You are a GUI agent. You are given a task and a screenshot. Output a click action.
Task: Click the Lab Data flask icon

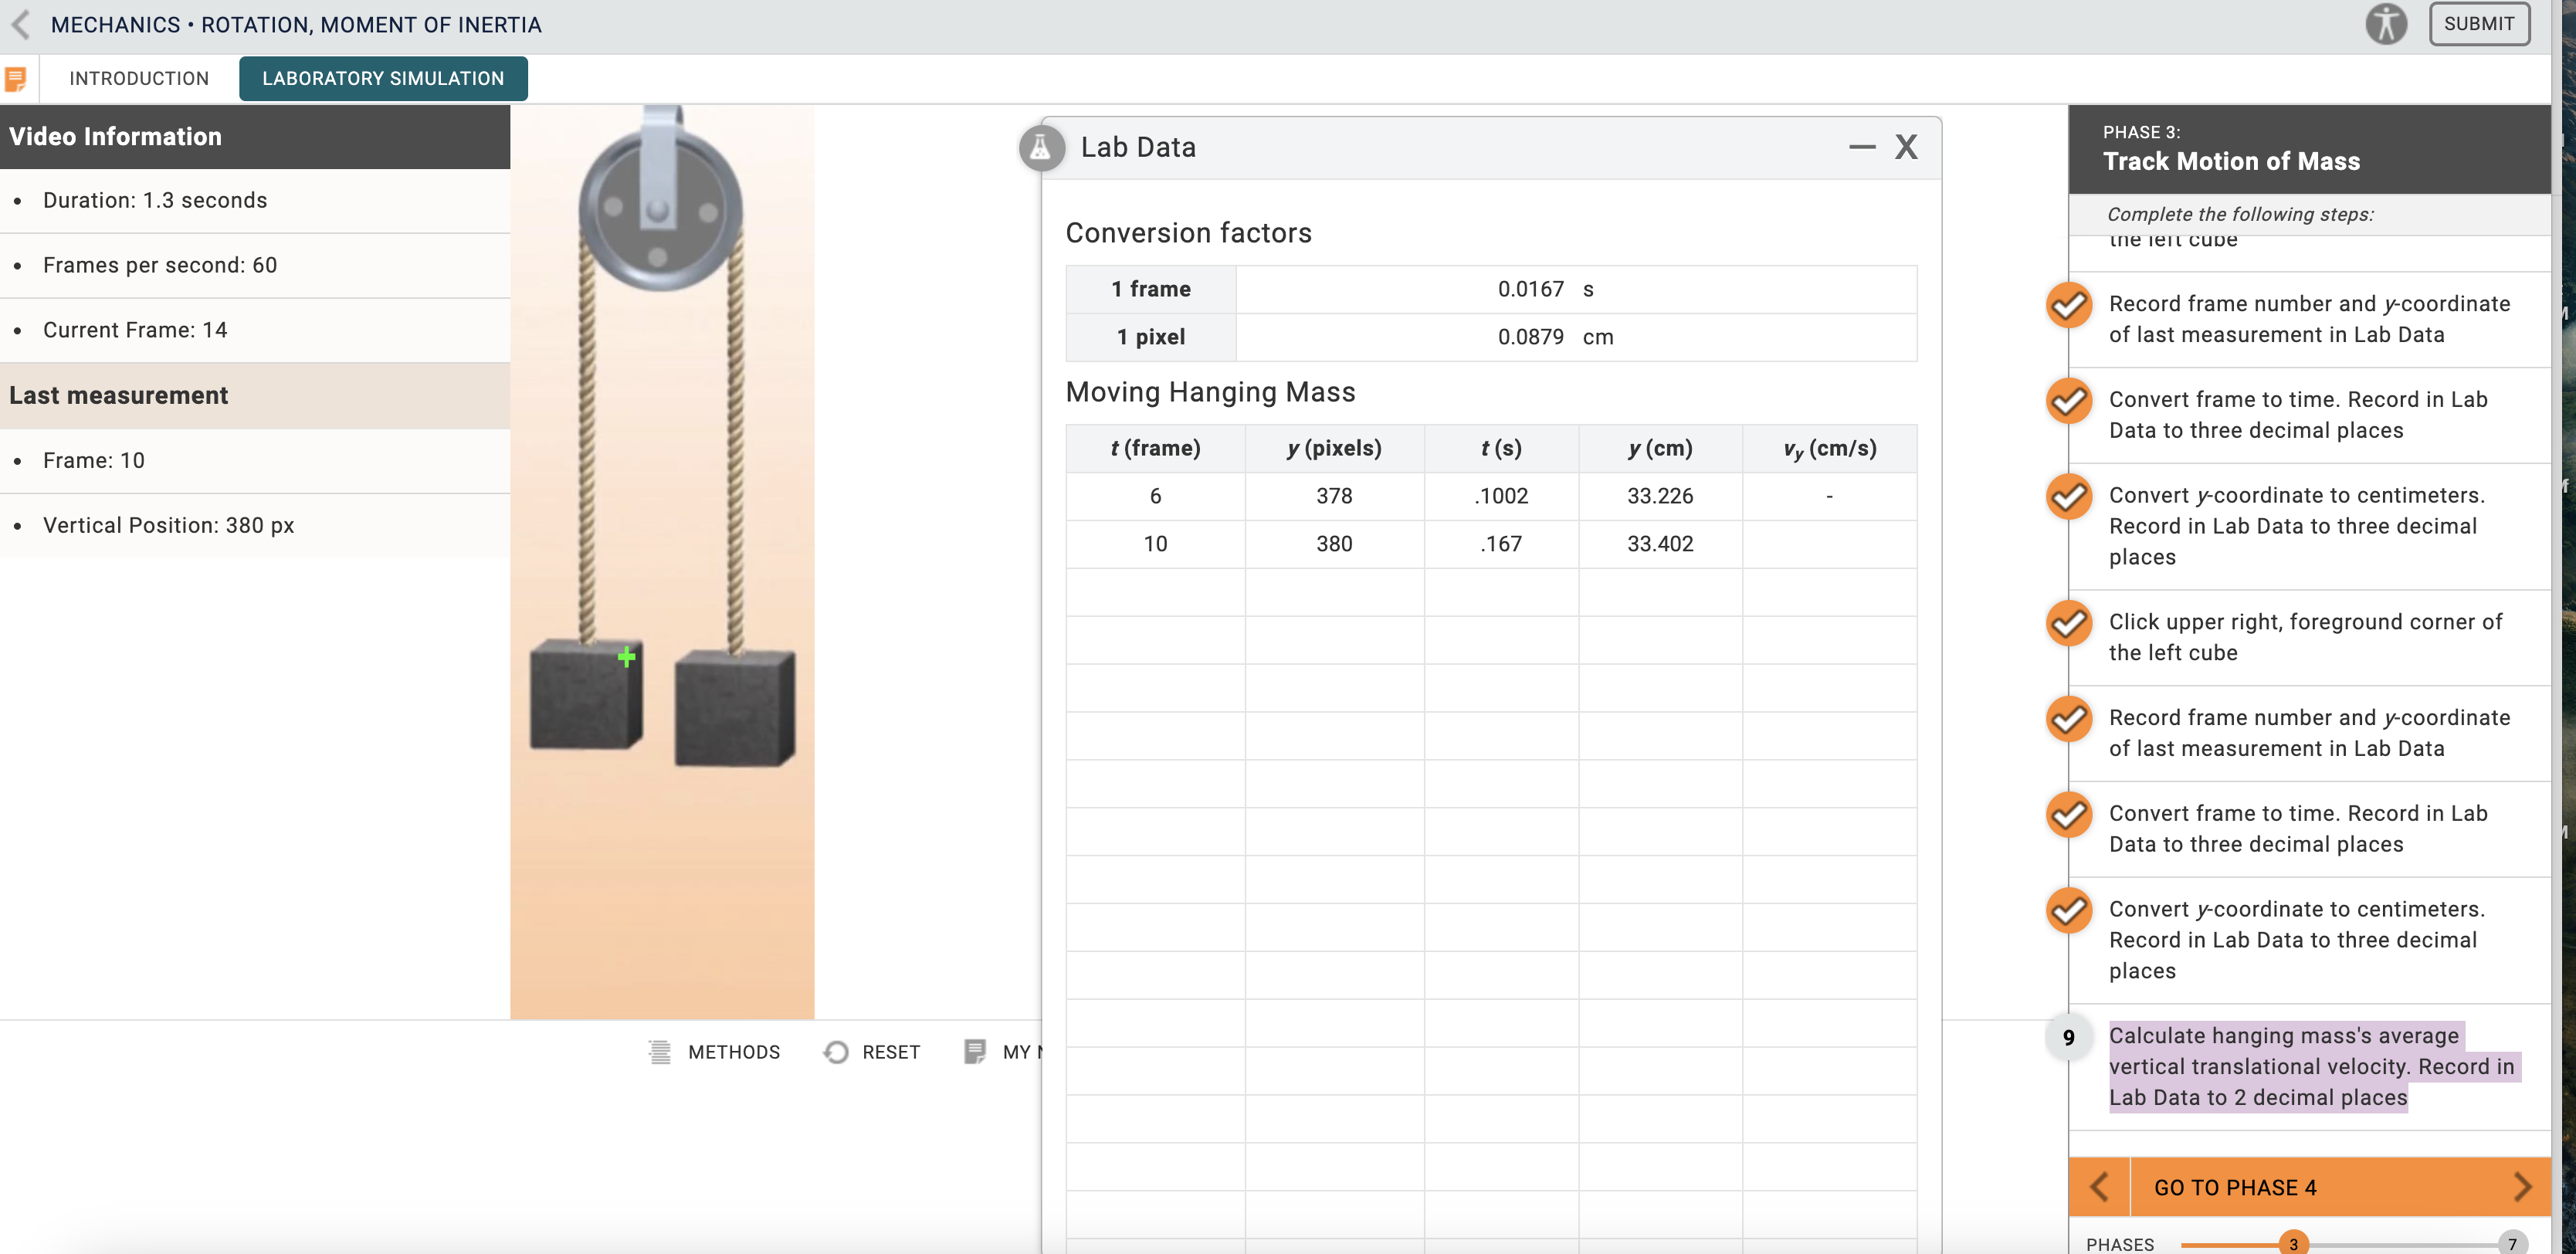(x=1041, y=148)
